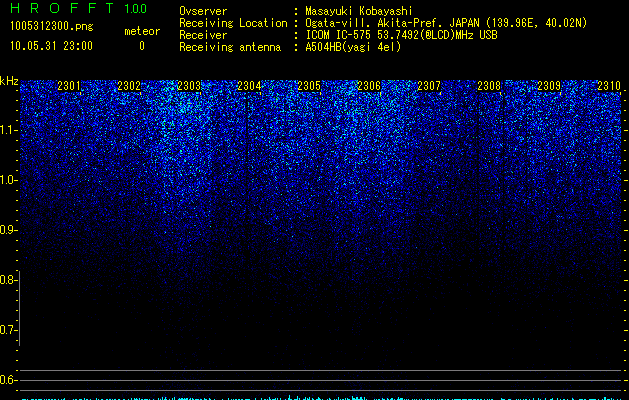
Task: Click the 2303 time marker
Action: (x=189, y=86)
